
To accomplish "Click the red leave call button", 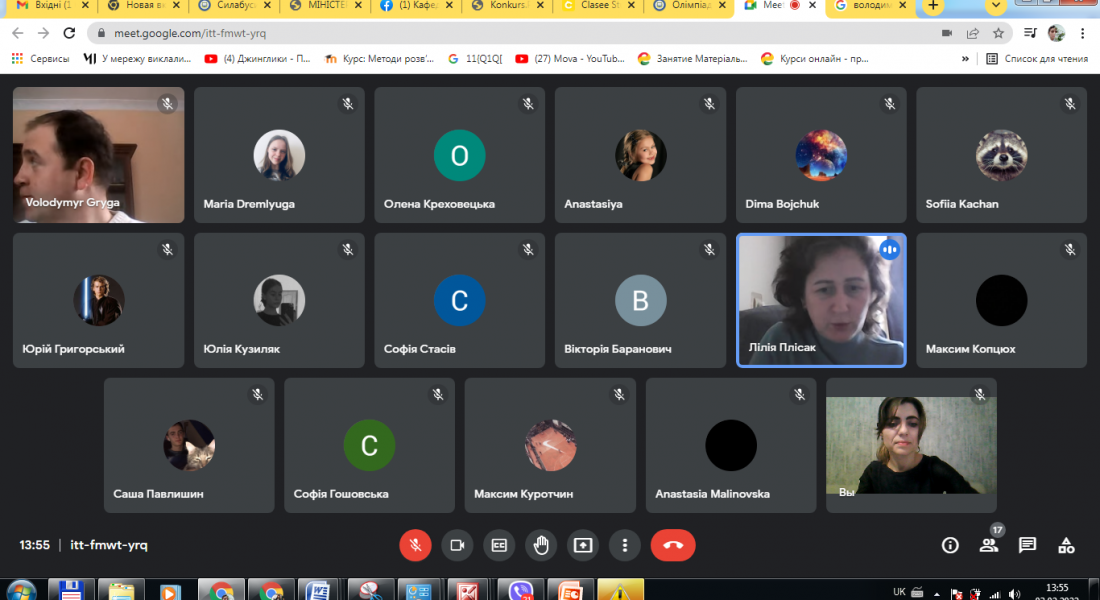I will tap(672, 545).
